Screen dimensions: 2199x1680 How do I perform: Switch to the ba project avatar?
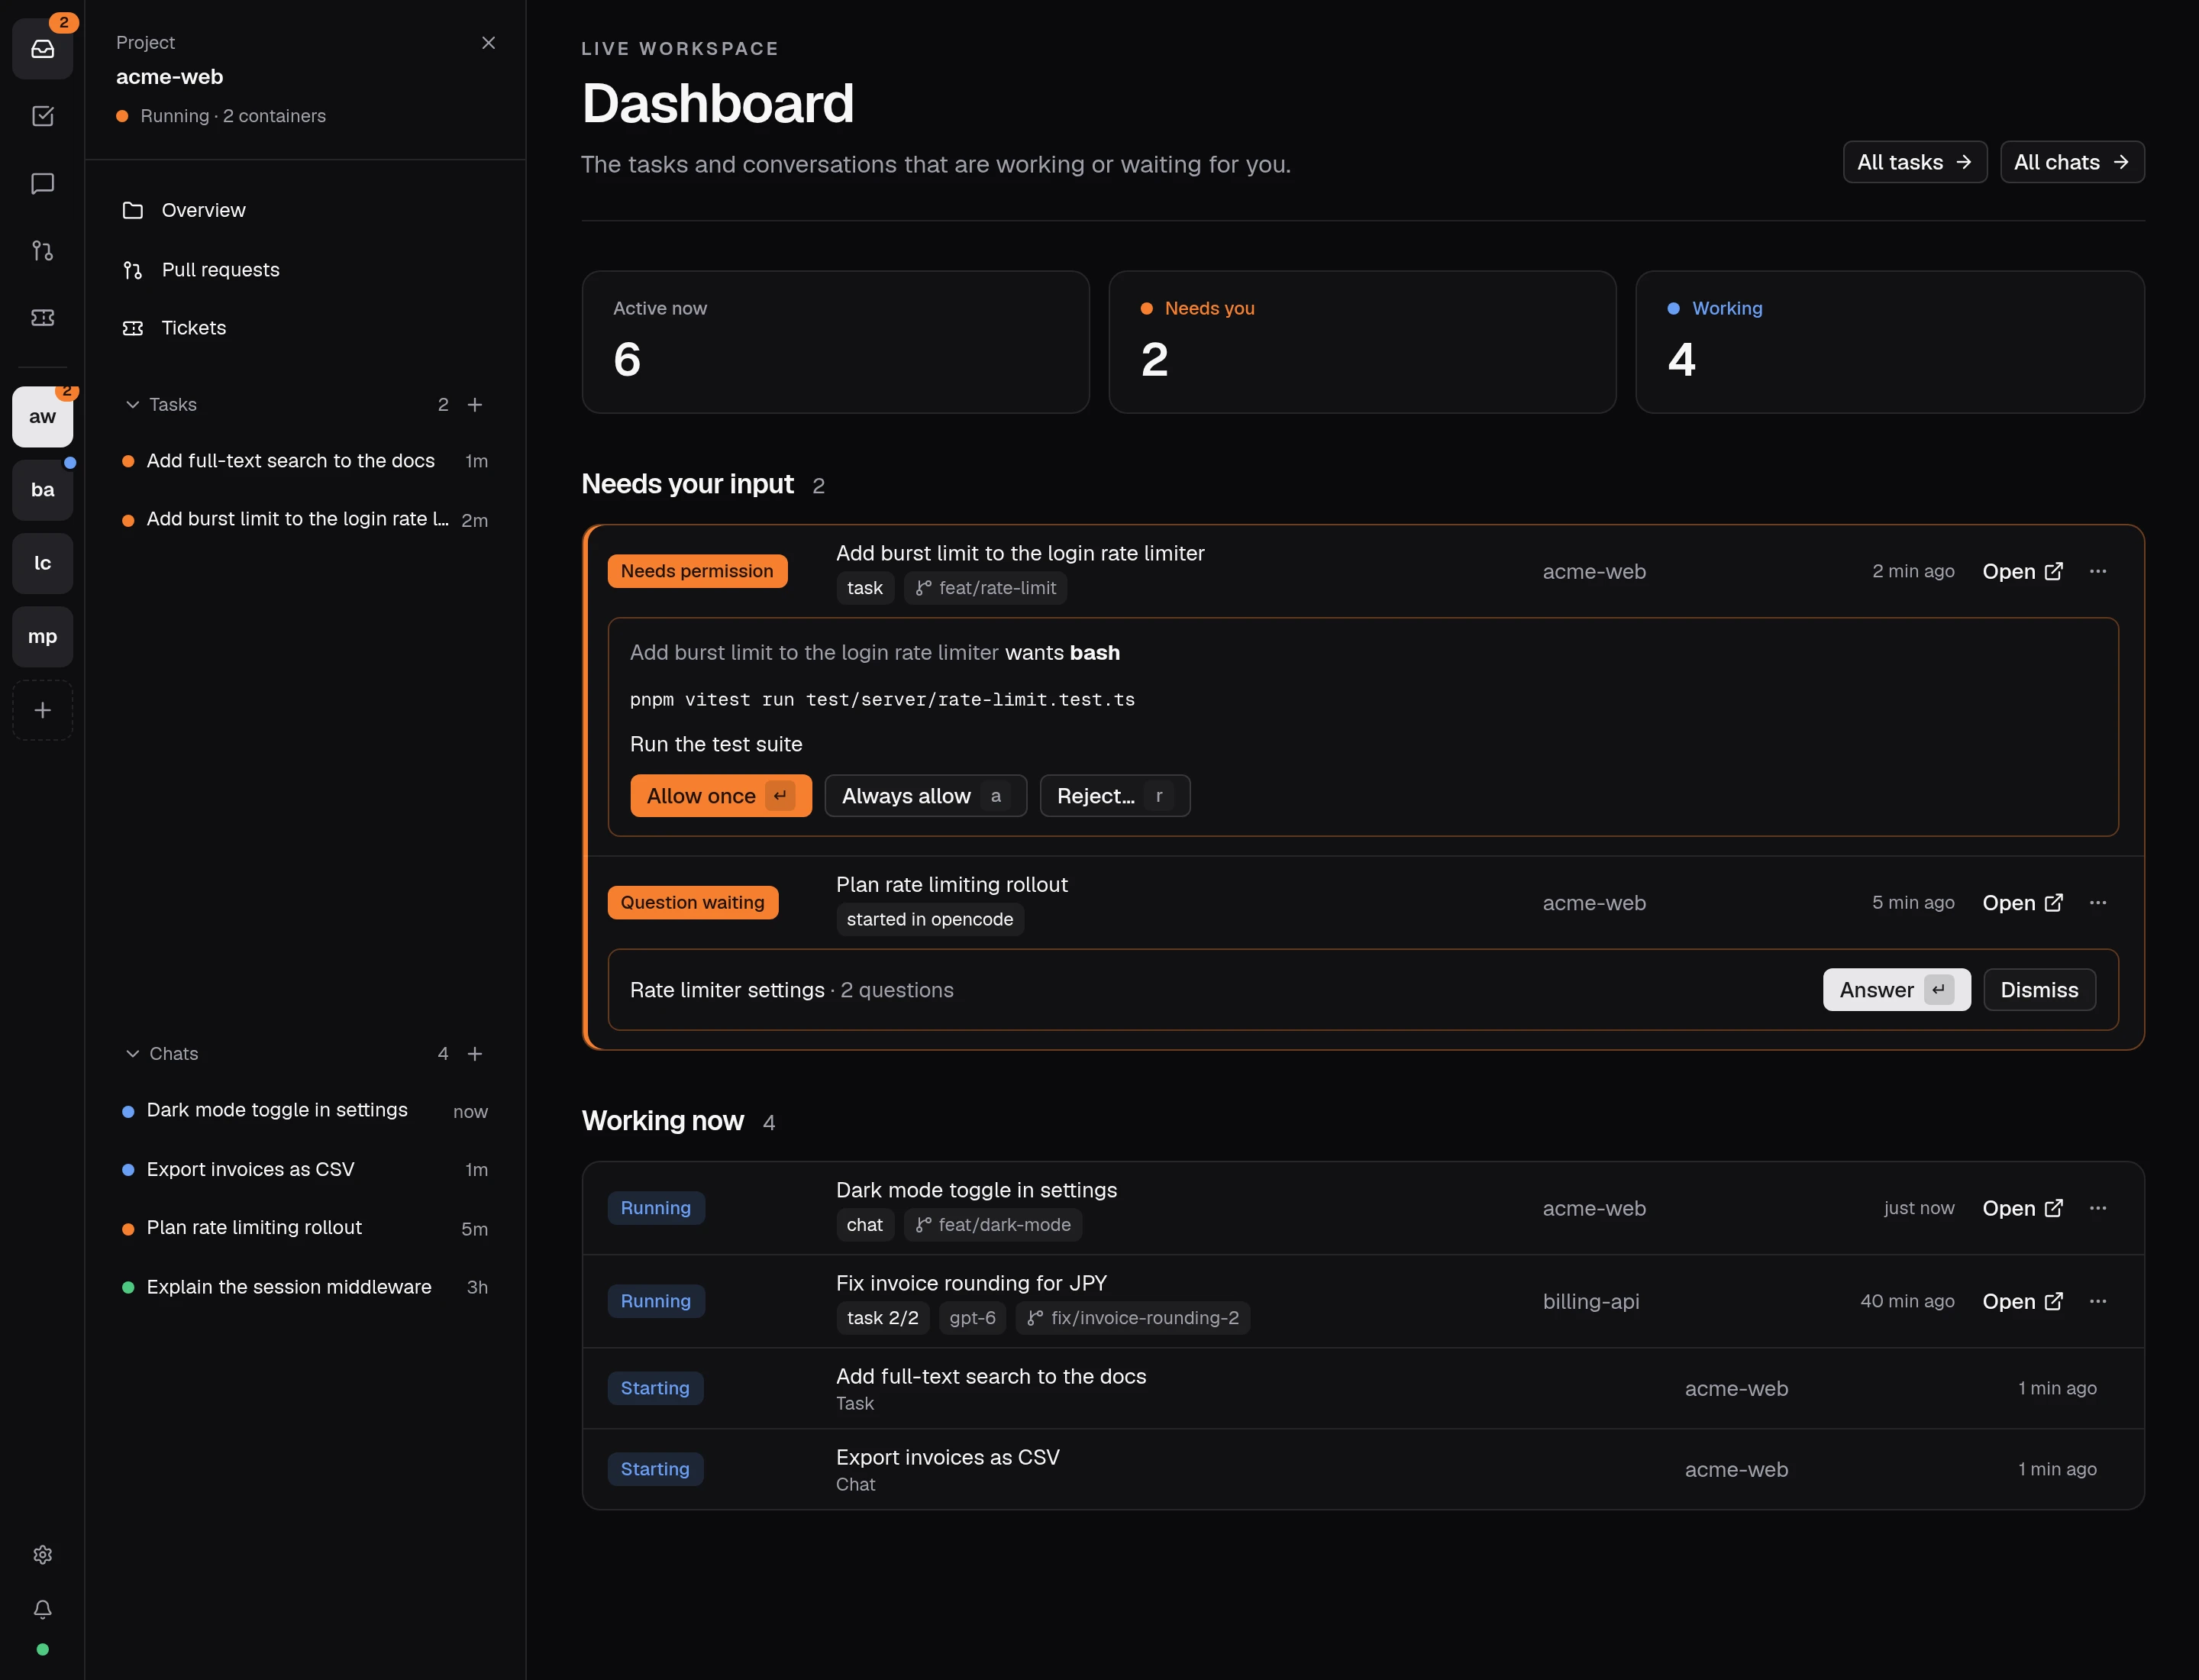(42, 490)
